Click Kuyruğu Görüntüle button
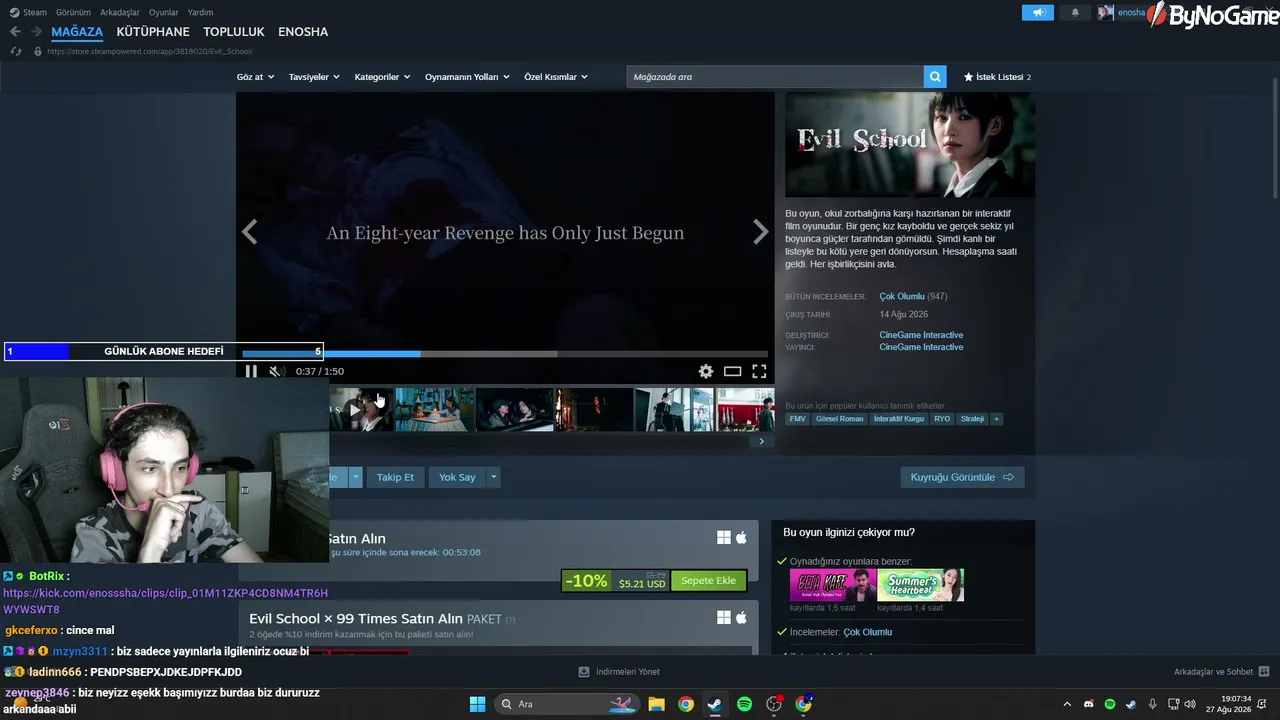Viewport: 1280px width, 720px height. pyautogui.click(x=962, y=477)
